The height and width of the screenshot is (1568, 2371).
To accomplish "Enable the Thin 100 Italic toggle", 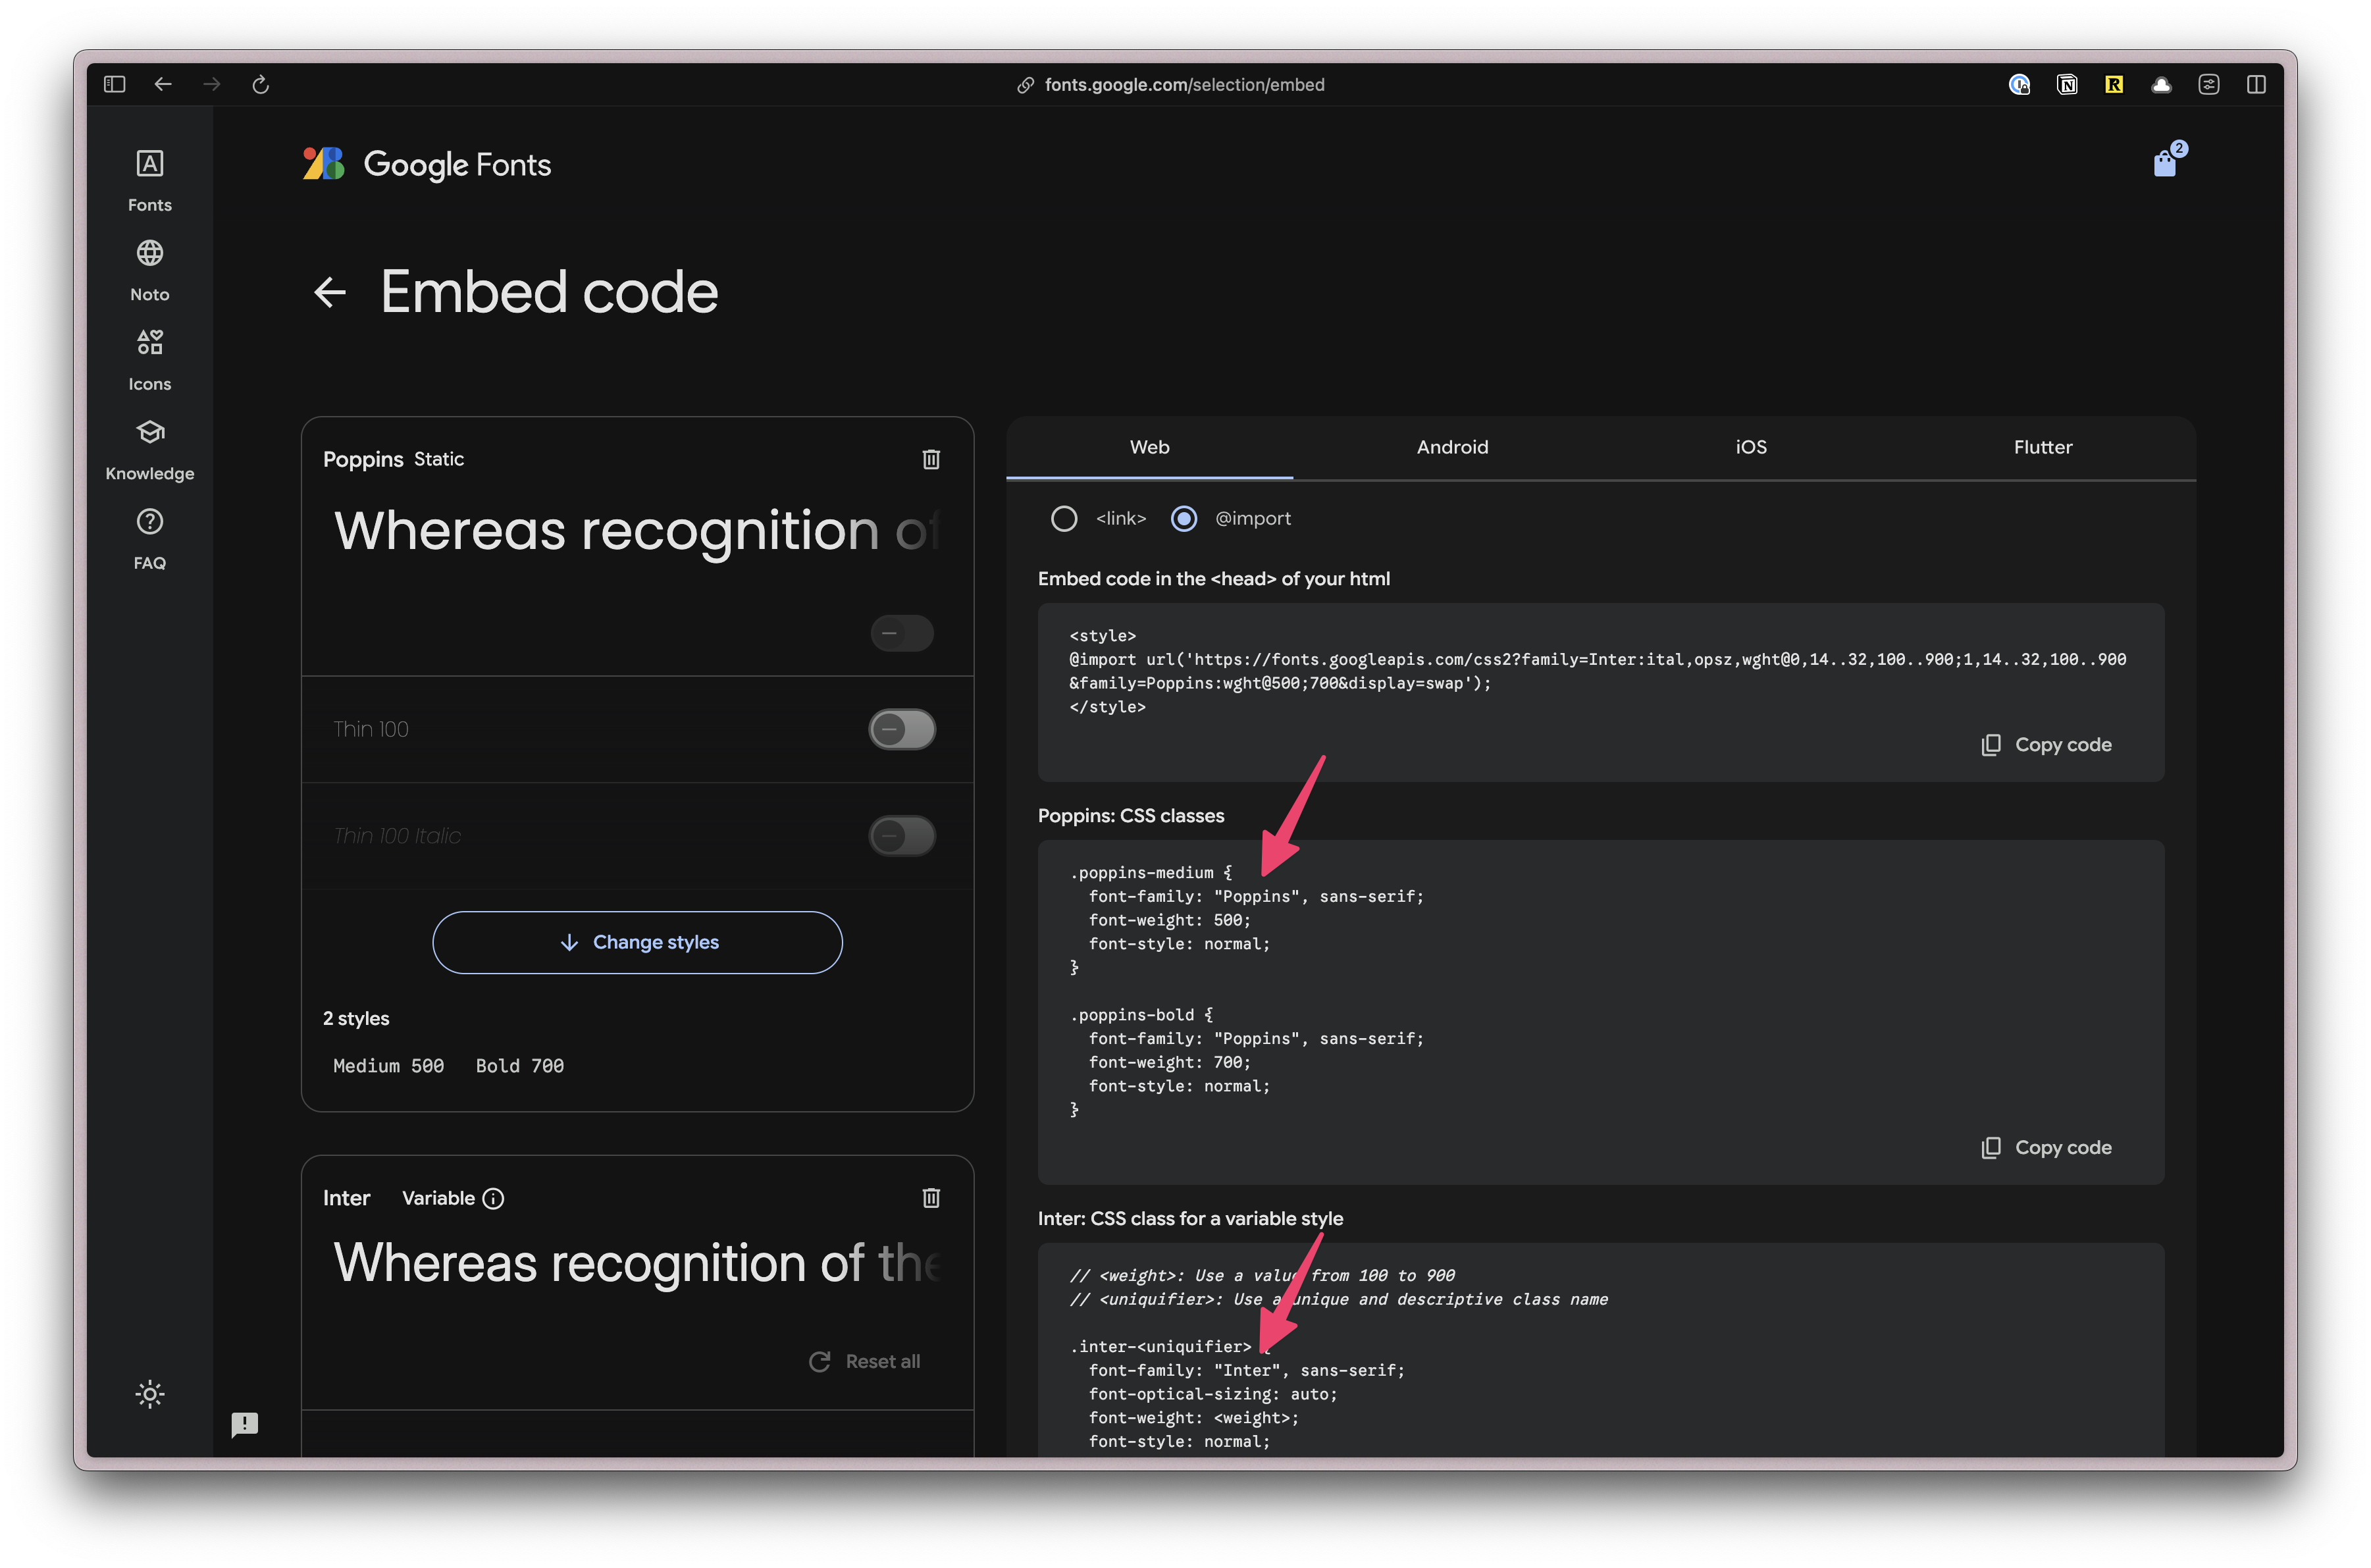I will click(901, 836).
